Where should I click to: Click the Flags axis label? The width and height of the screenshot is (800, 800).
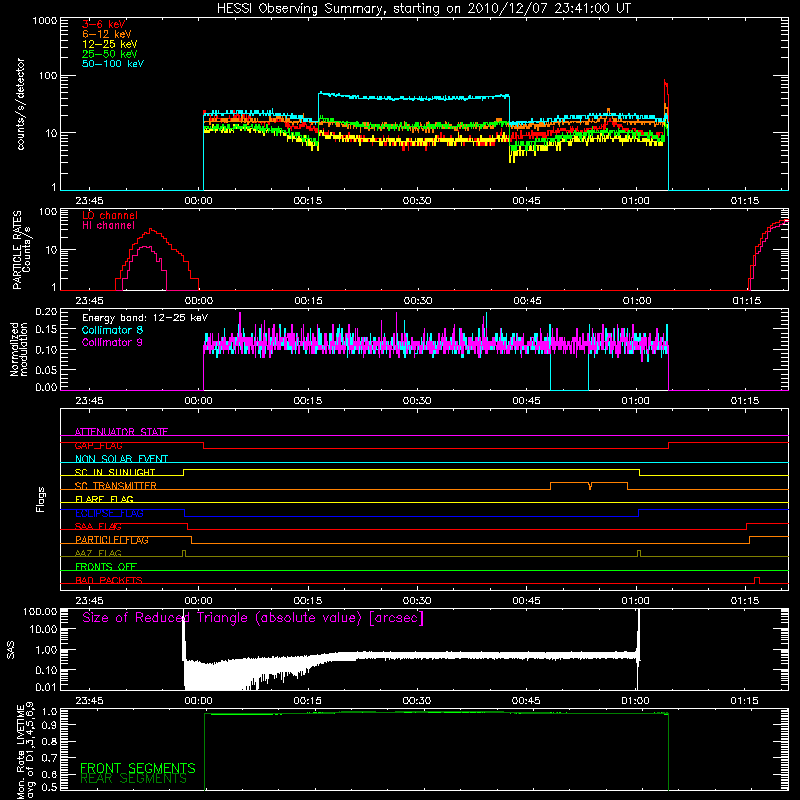click(41, 499)
